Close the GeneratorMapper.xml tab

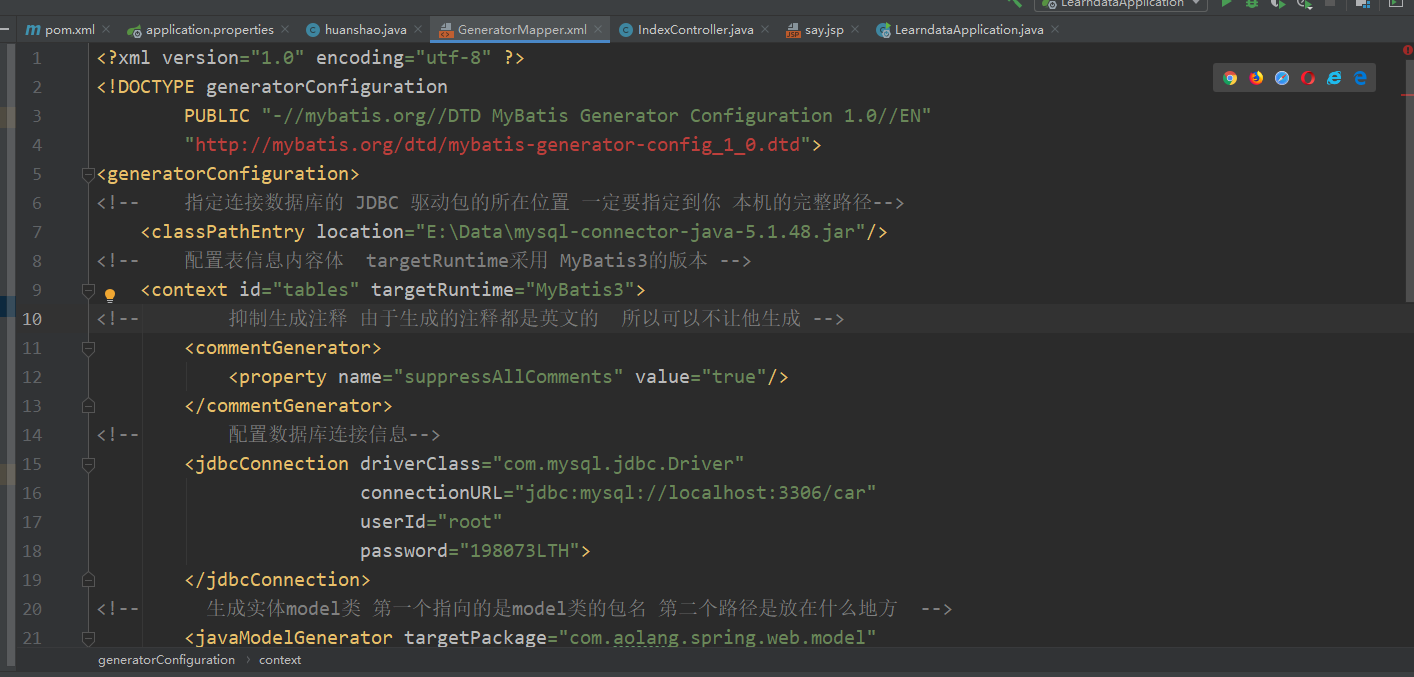point(598,30)
